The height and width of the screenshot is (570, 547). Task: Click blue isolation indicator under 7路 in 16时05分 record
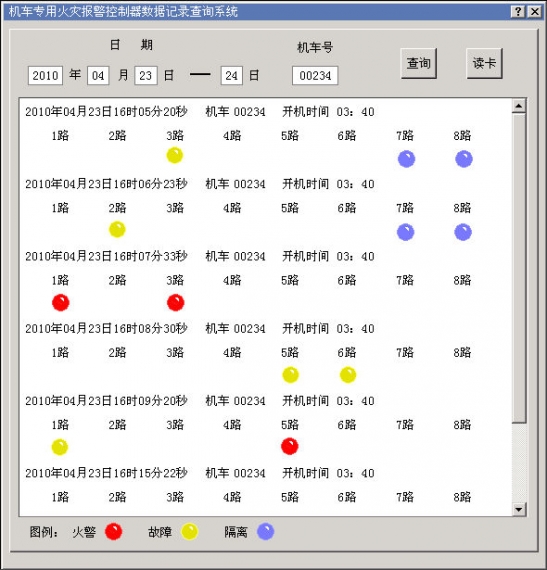pyautogui.click(x=406, y=159)
